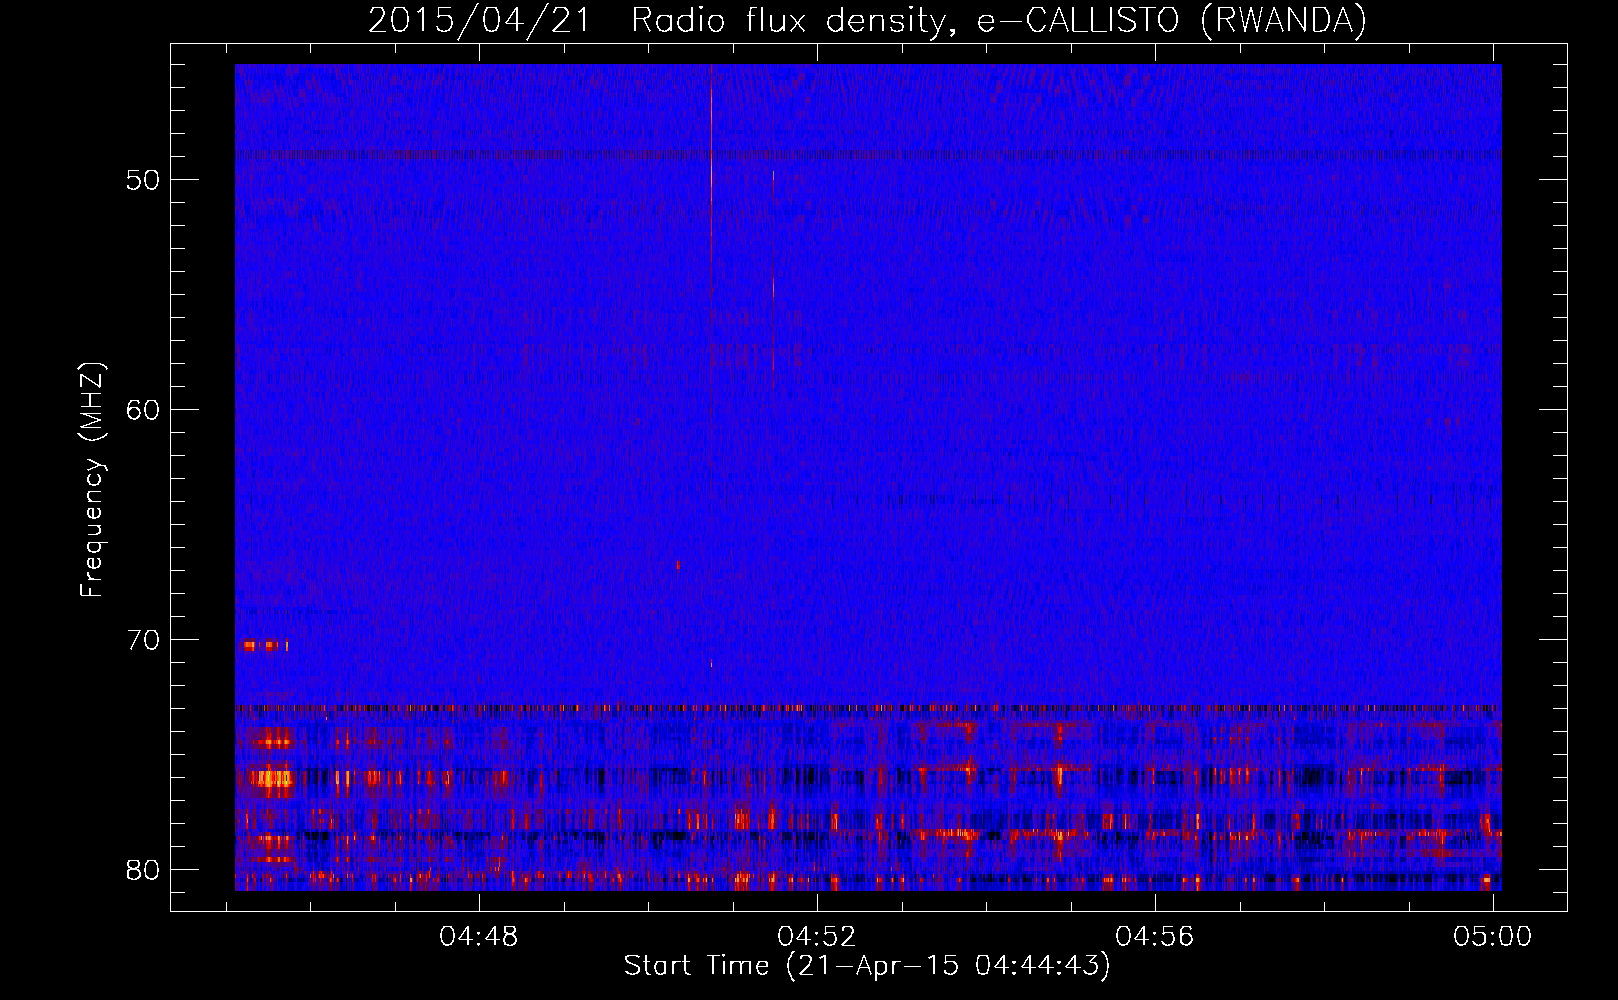Click the bright burst near 70 MHz at left
This screenshot has height=1000, width=1618.
coord(265,646)
